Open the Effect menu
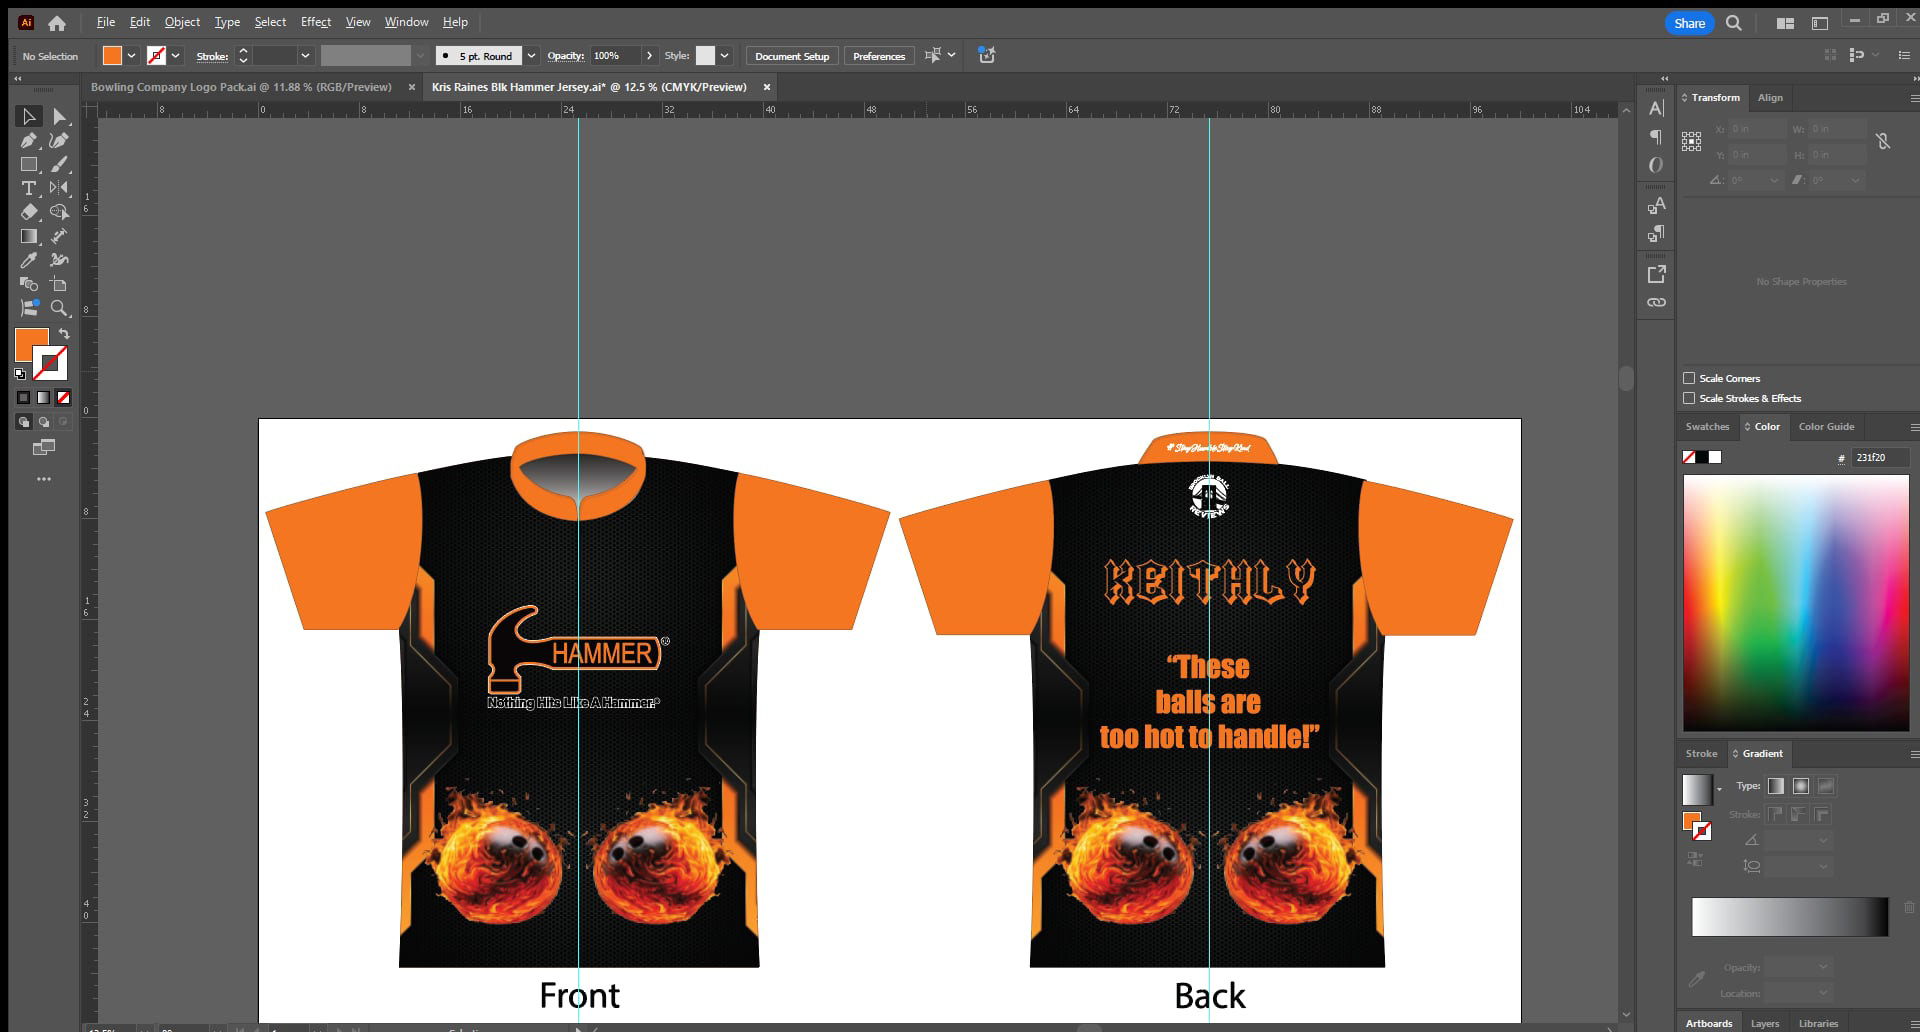 coord(316,22)
